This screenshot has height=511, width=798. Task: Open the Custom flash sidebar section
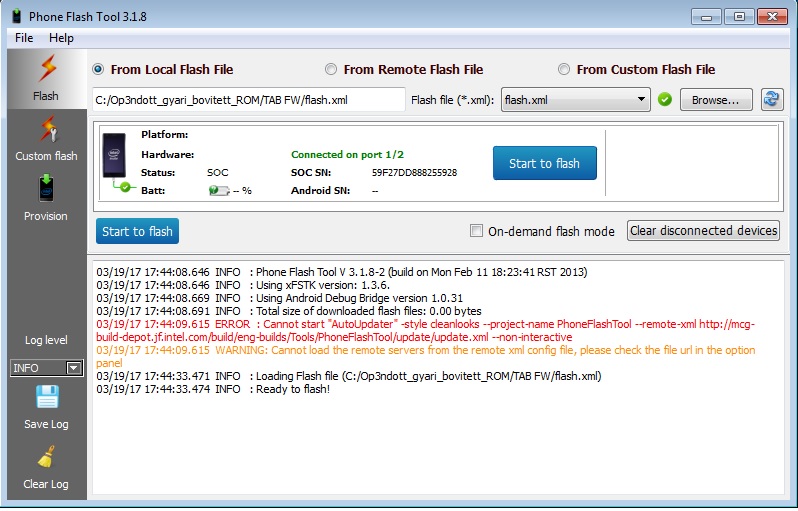[x=47, y=138]
